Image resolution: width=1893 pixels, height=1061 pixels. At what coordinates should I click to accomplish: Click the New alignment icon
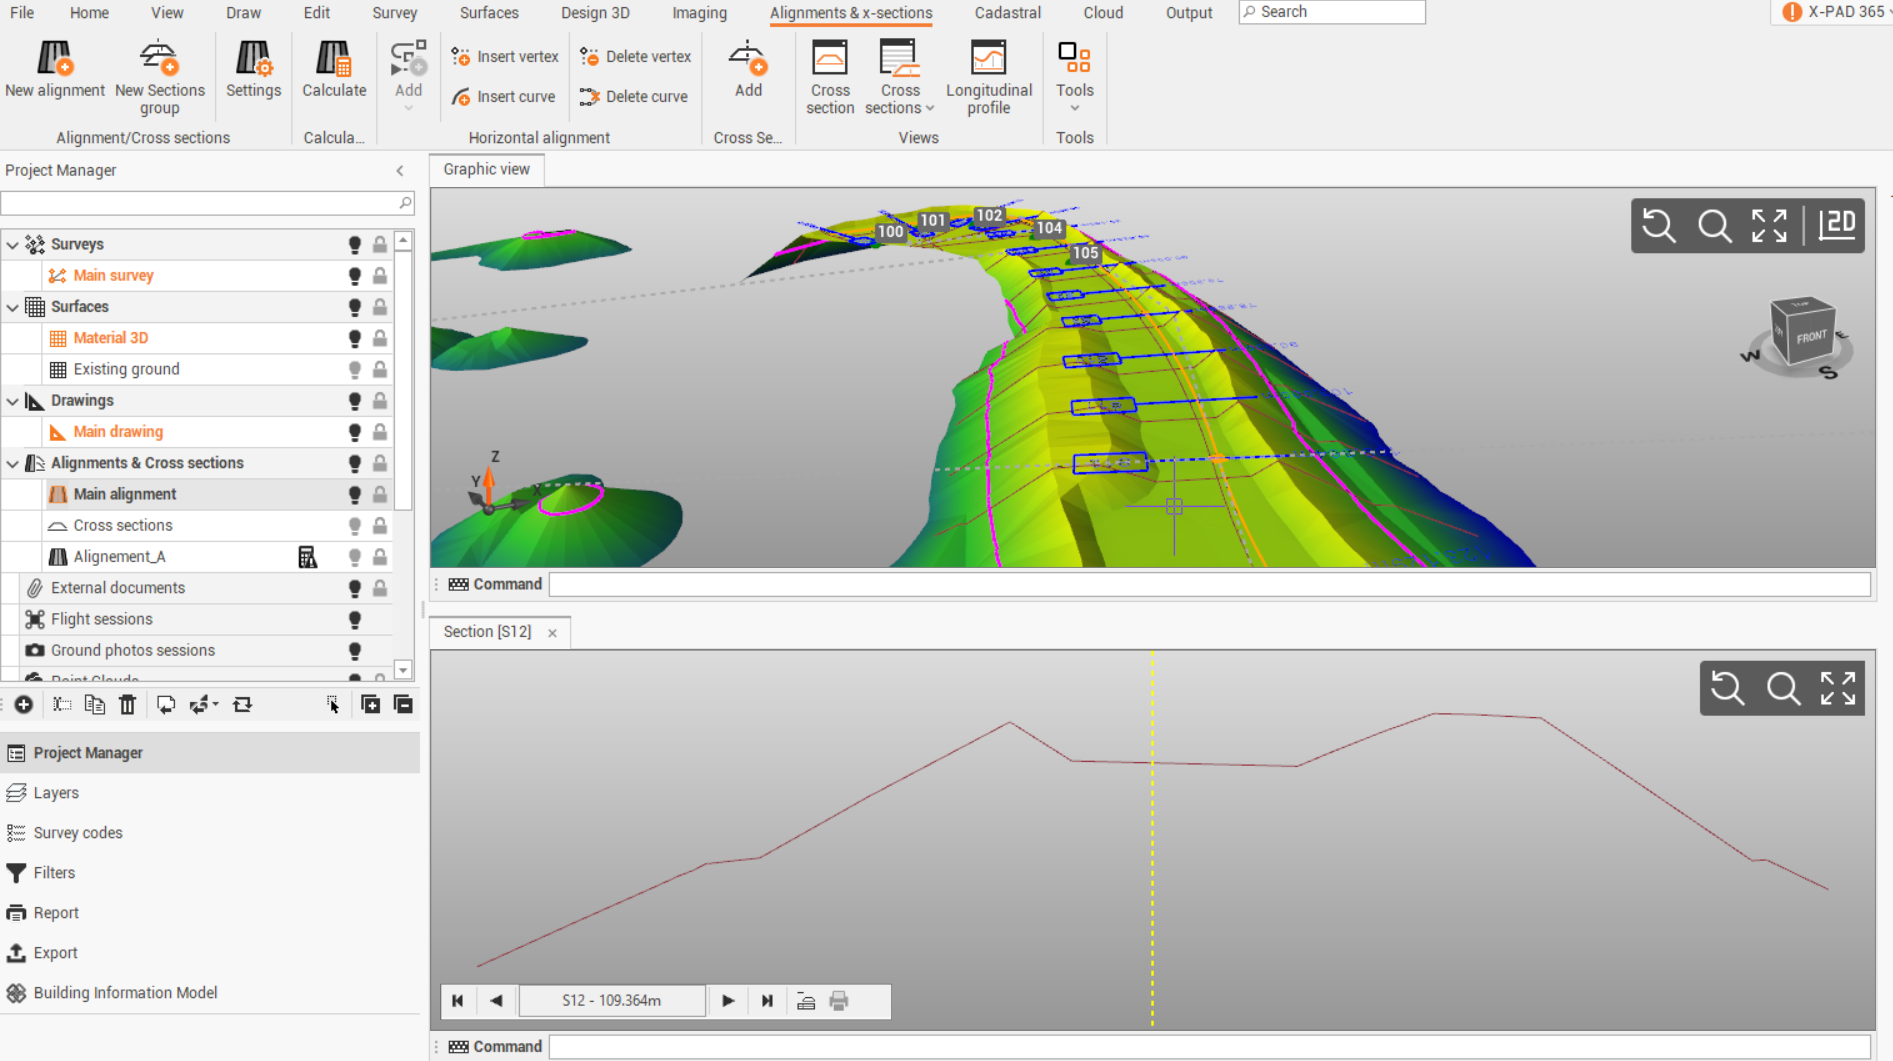click(x=55, y=60)
